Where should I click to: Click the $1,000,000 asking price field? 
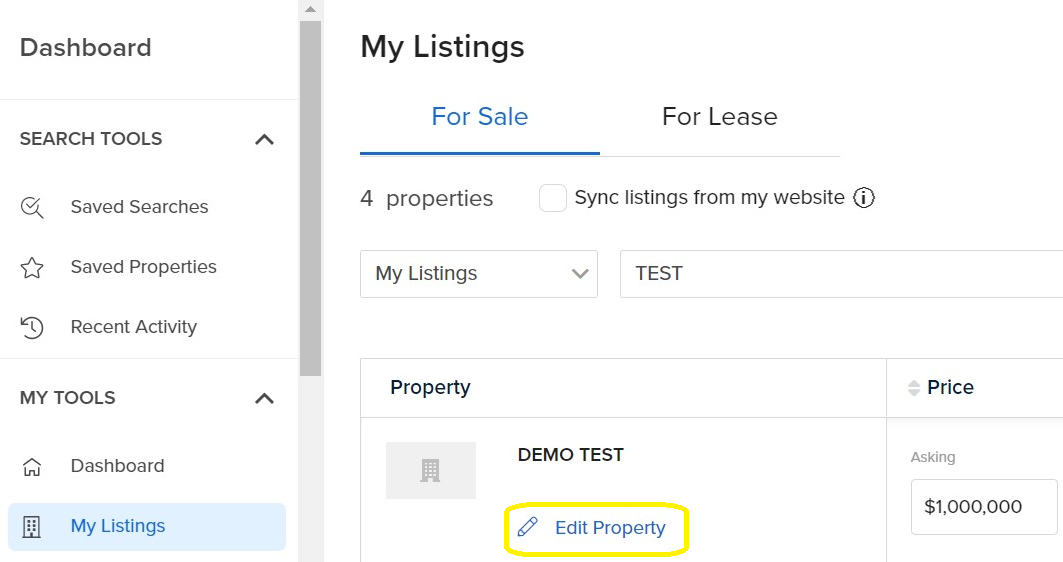(983, 507)
